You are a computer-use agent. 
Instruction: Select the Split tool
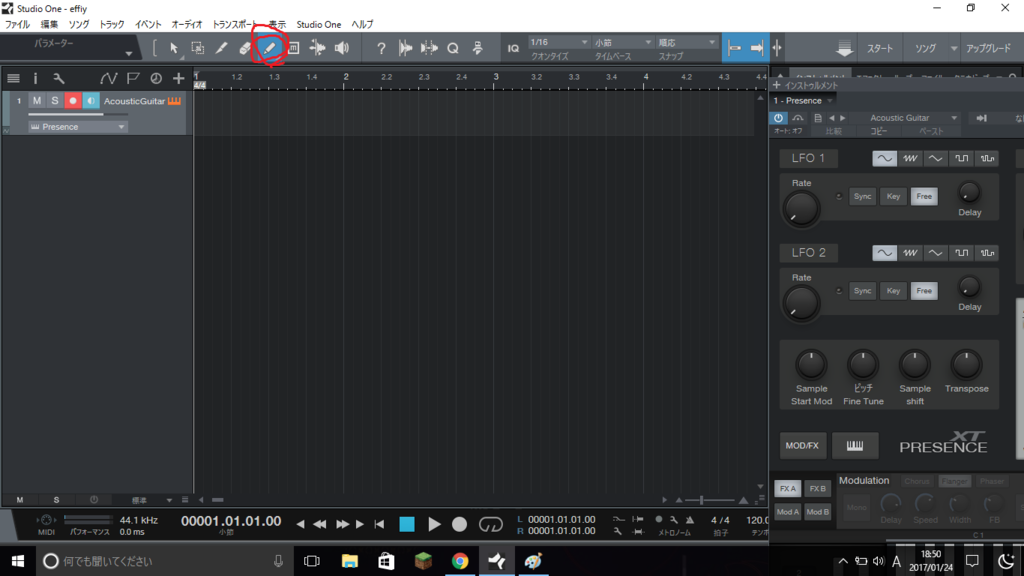coord(221,48)
